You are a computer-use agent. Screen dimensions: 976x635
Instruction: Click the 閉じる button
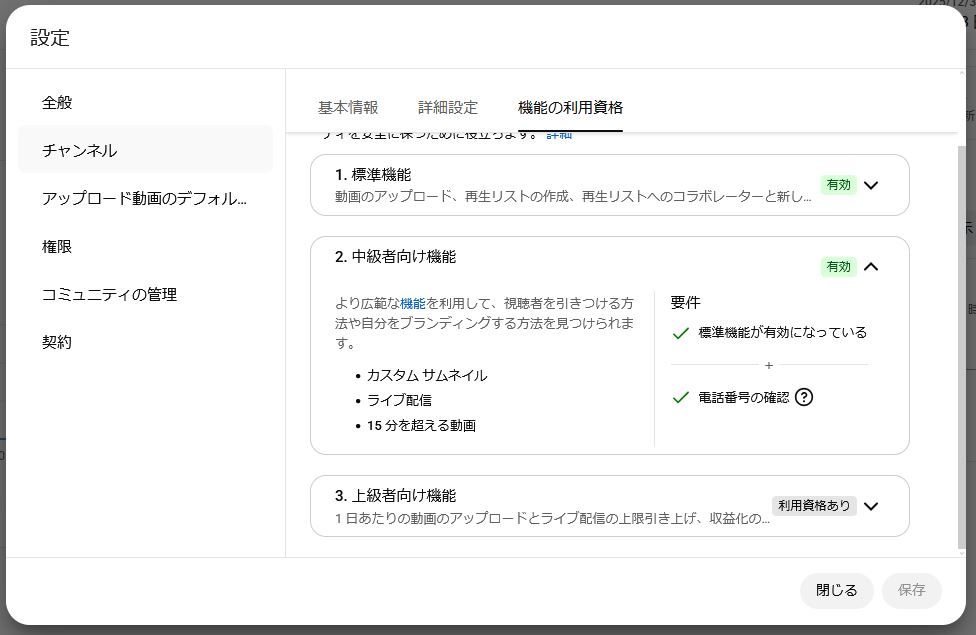point(836,590)
